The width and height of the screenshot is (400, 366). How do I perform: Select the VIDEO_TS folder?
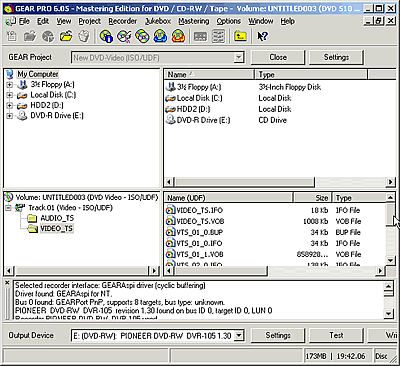point(56,229)
